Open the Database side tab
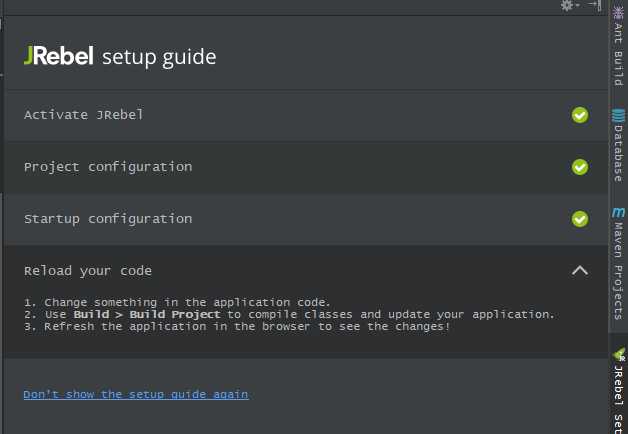 coord(618,145)
